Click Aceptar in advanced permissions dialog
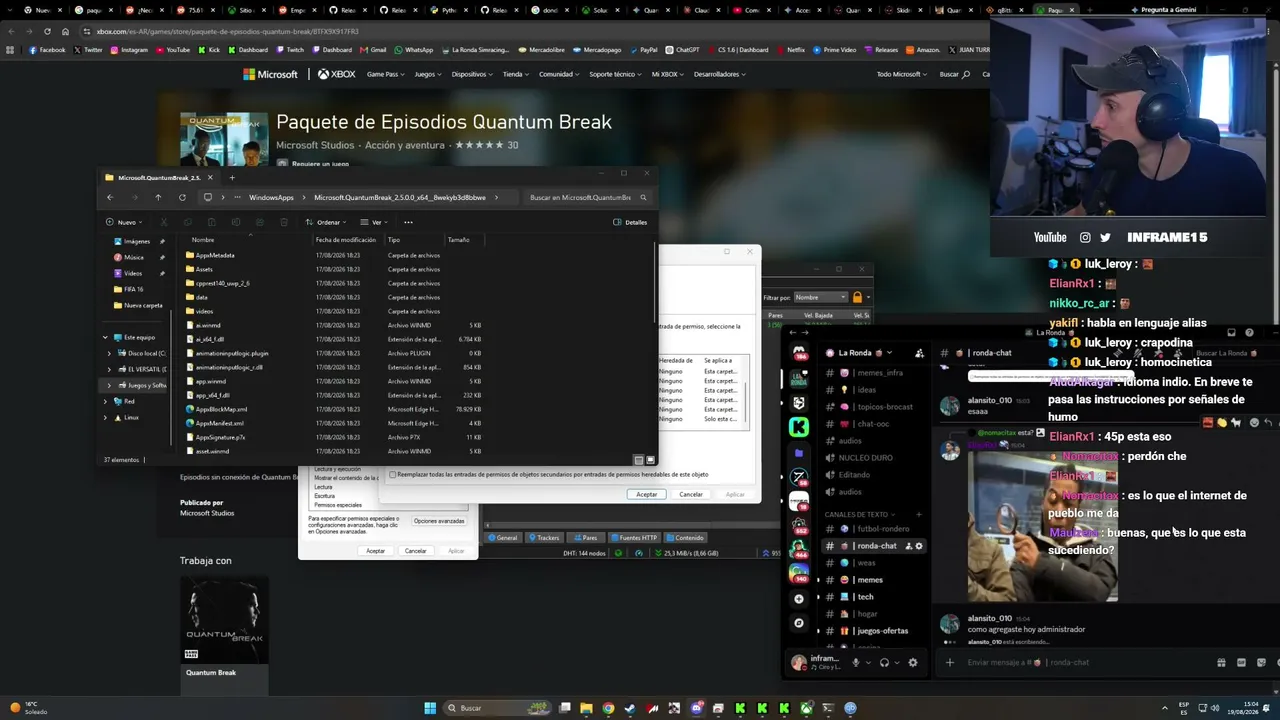Viewport: 1280px width, 720px height. [647, 494]
